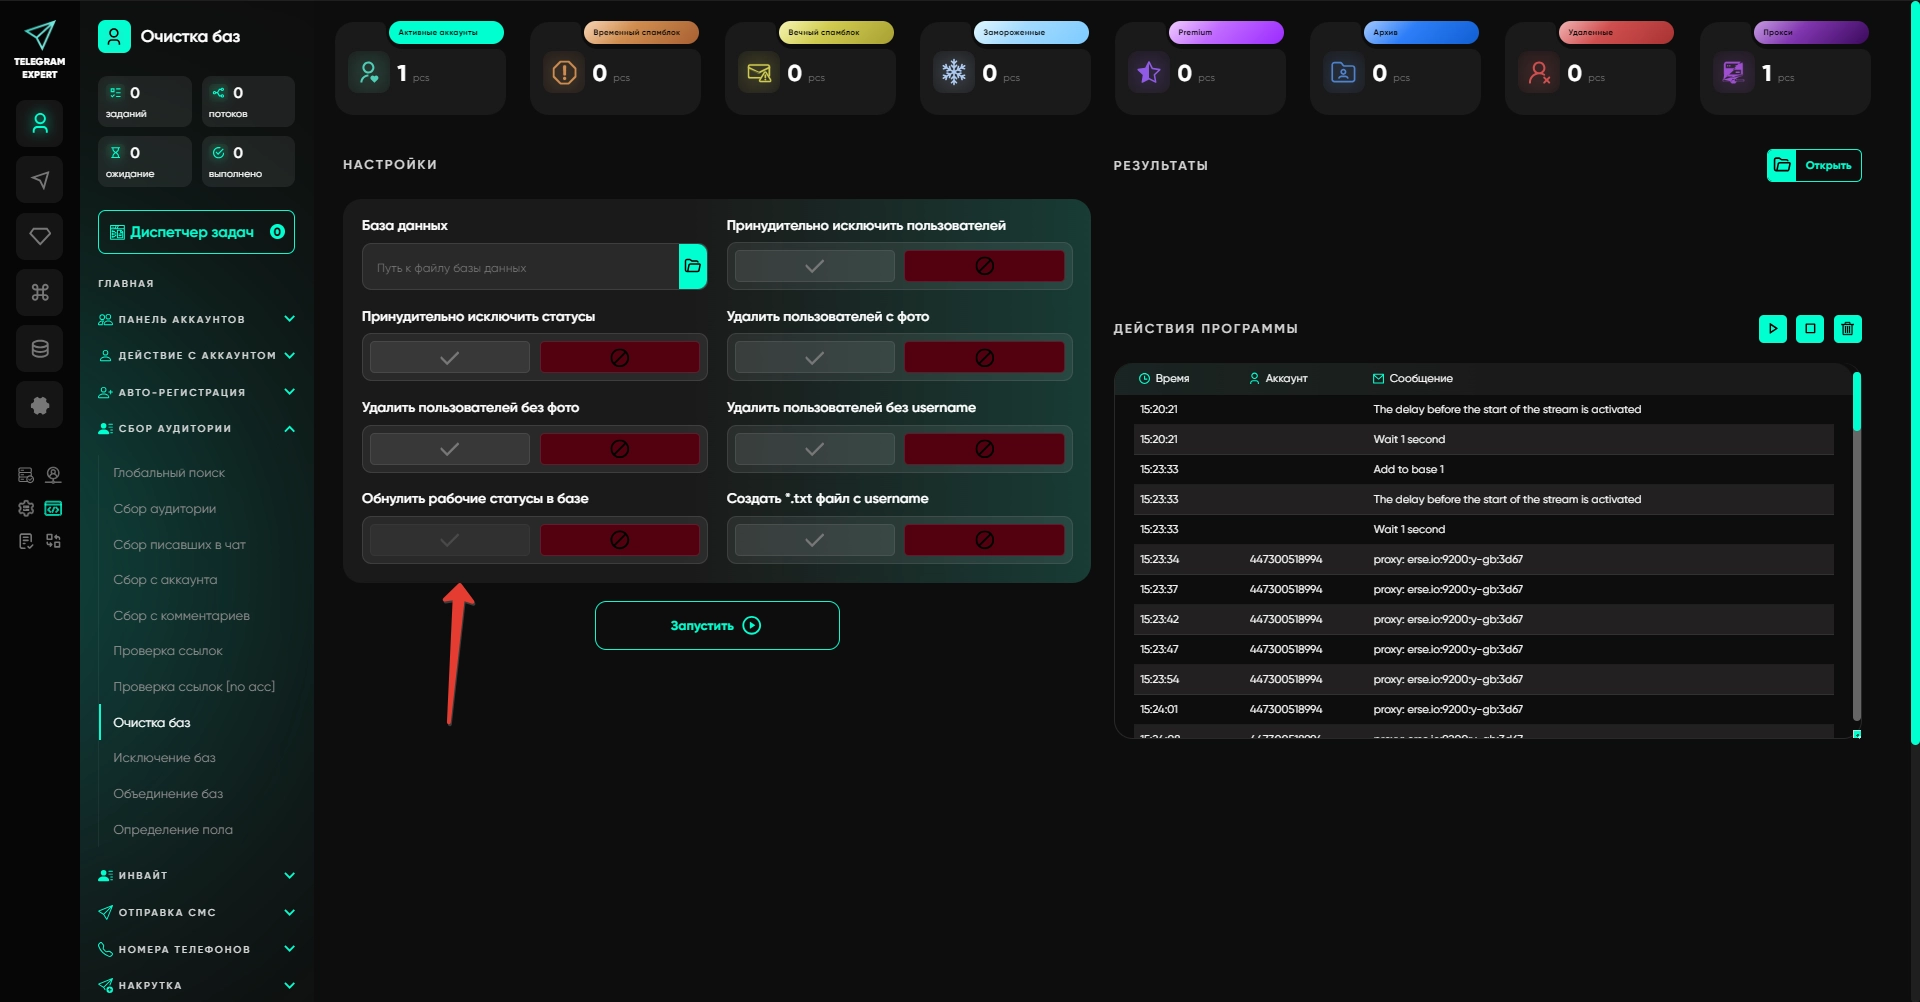1920x1002 pixels.
Task: Click the paper plane icon in left sidebar
Action: click(x=40, y=180)
